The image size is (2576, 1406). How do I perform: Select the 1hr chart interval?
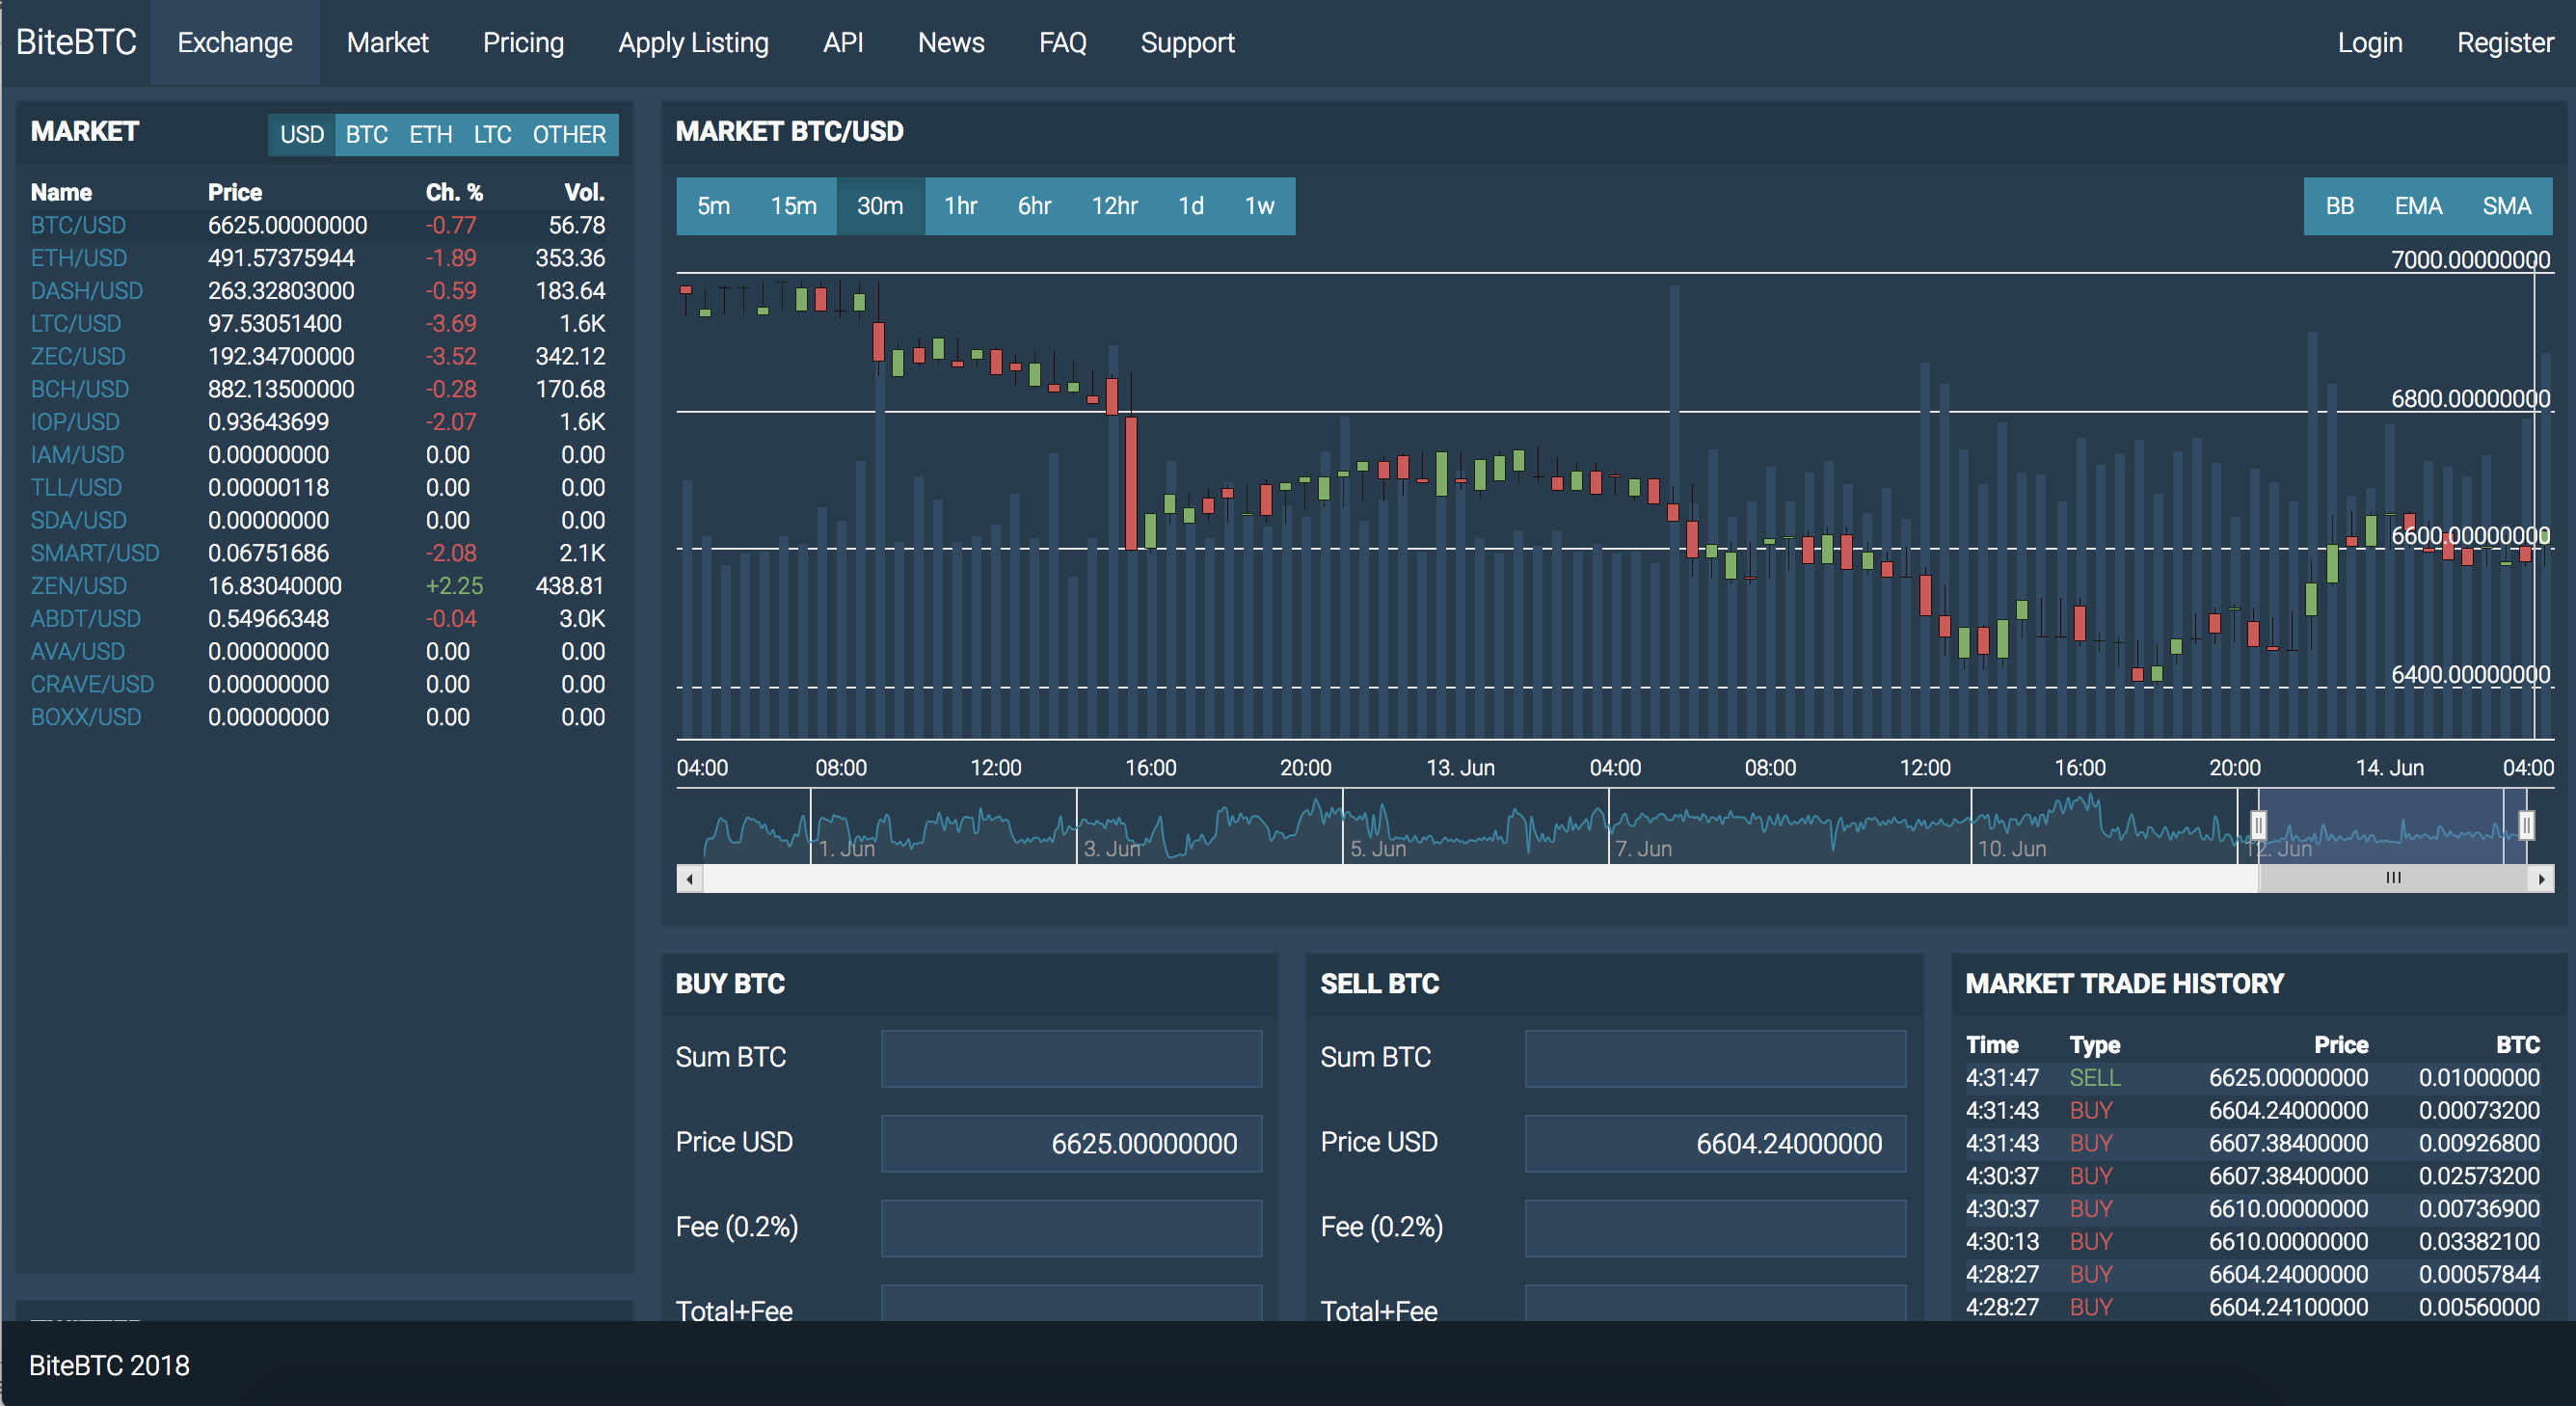click(x=960, y=206)
